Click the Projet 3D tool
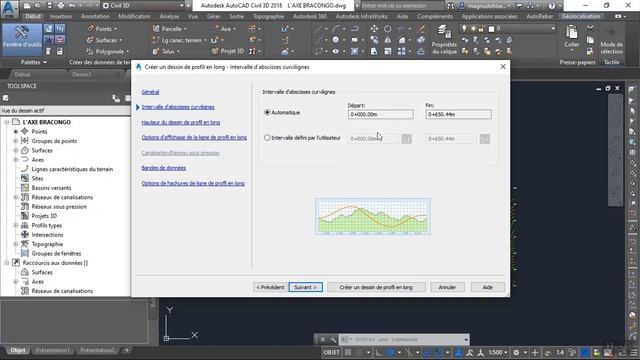Viewport: 640px width, 360px height. coord(228,51)
